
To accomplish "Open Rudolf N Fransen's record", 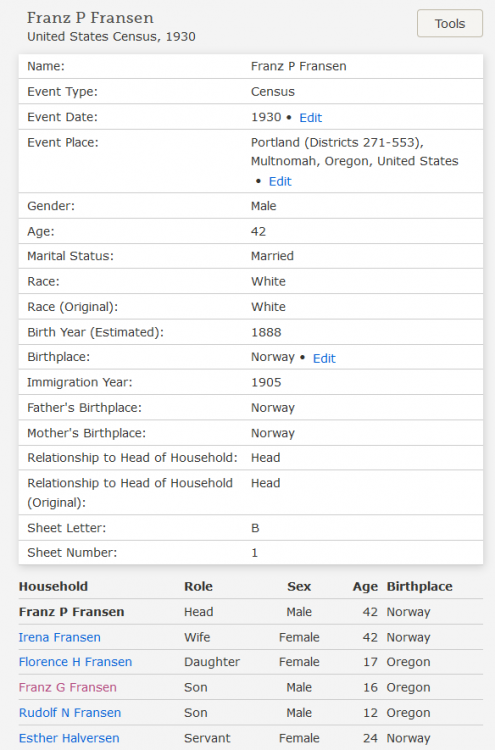I will coord(70,713).
